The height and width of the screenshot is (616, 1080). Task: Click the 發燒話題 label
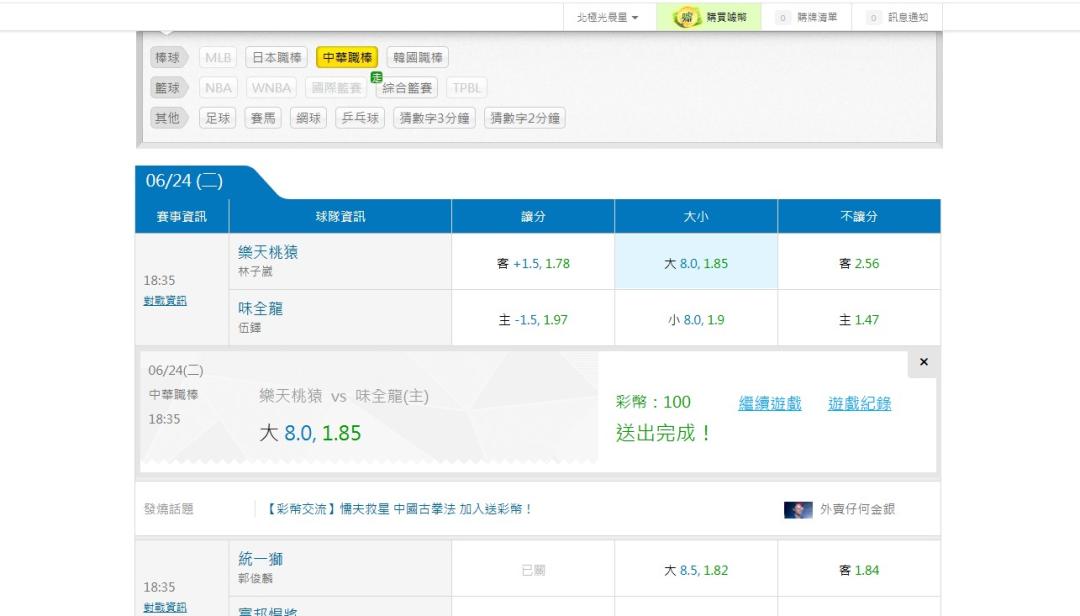169,509
